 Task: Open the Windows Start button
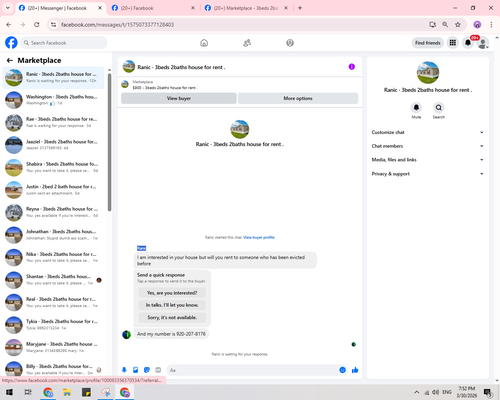point(9,392)
